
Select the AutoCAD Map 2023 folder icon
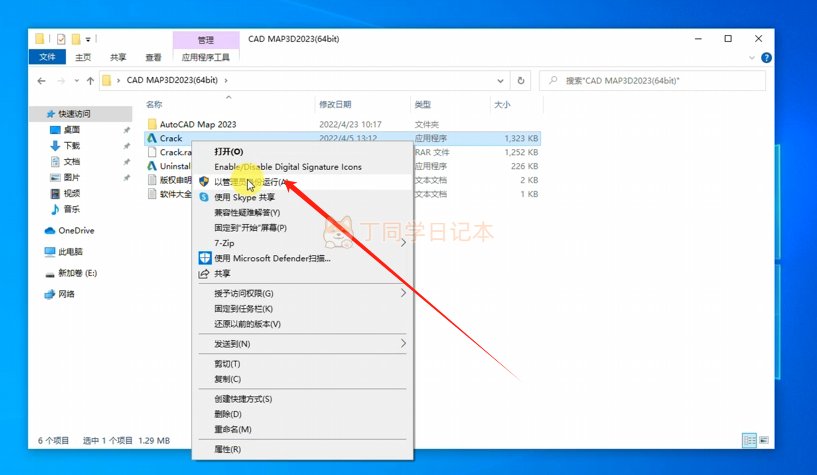[152, 124]
